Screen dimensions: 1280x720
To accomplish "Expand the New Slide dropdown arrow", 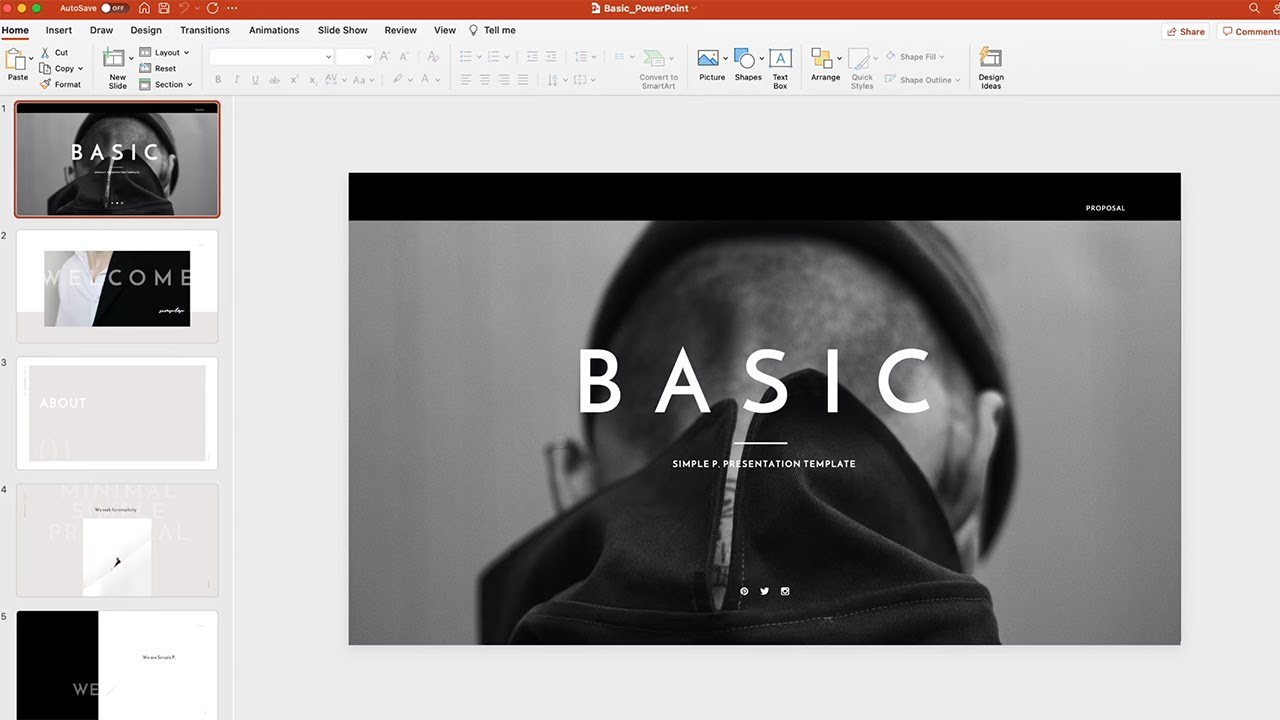I will tap(131, 58).
